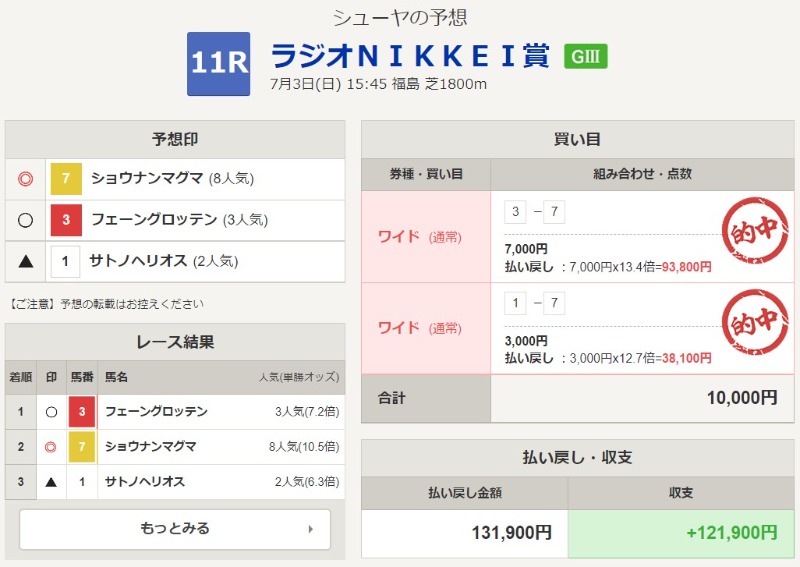
Task: Click red 3 badge in race result row 1
Action: click(x=82, y=411)
